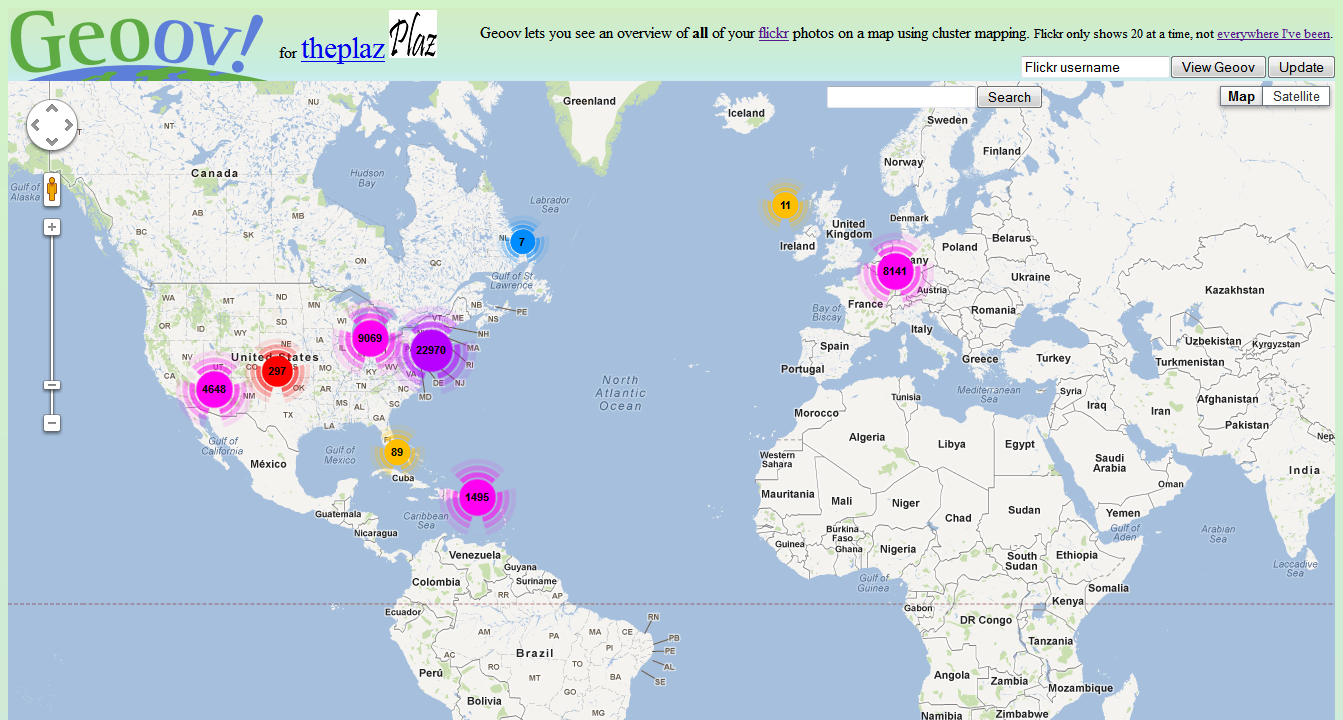
Task: Zoom in with the plus button
Action: (52, 227)
